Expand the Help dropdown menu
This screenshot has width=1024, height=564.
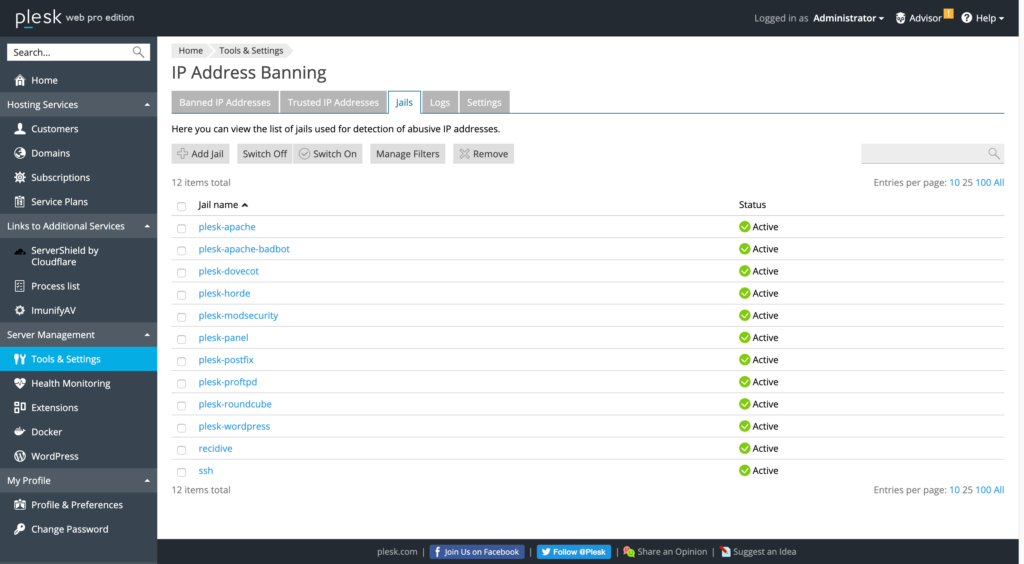[983, 18]
